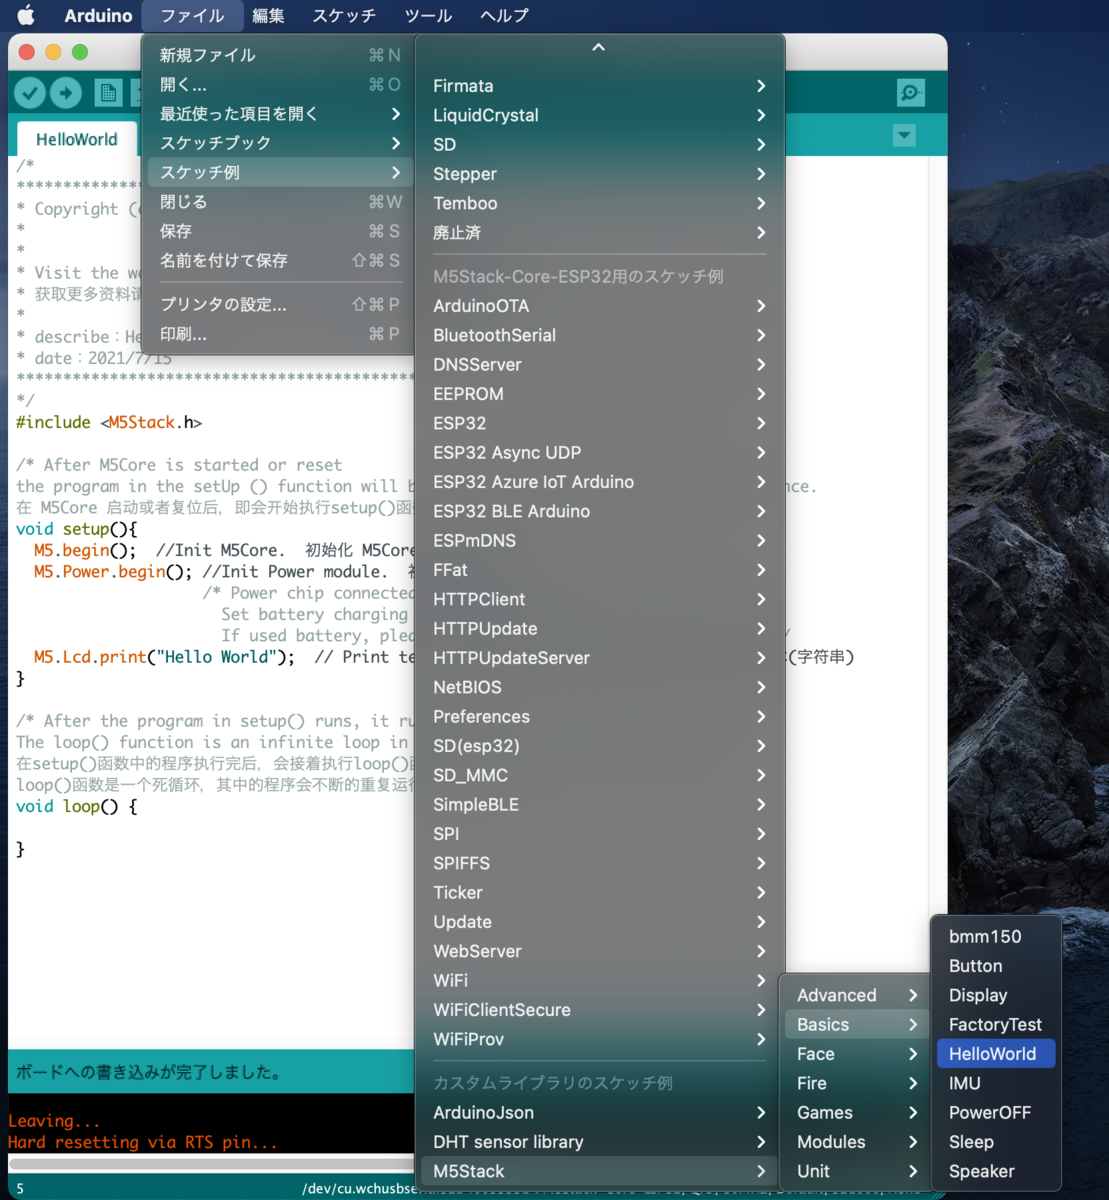1109x1200 pixels.
Task: Select the HelloWorld sketch tab
Action: tap(77, 139)
